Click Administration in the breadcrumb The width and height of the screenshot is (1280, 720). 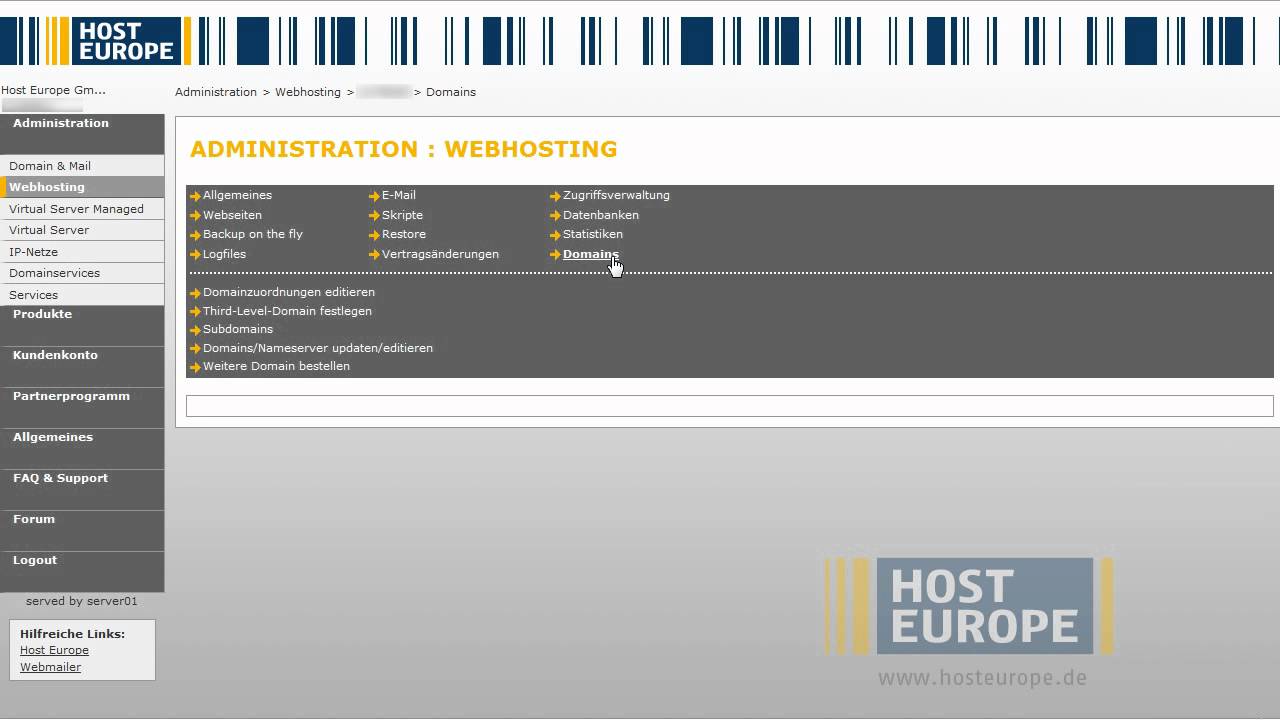(x=216, y=92)
